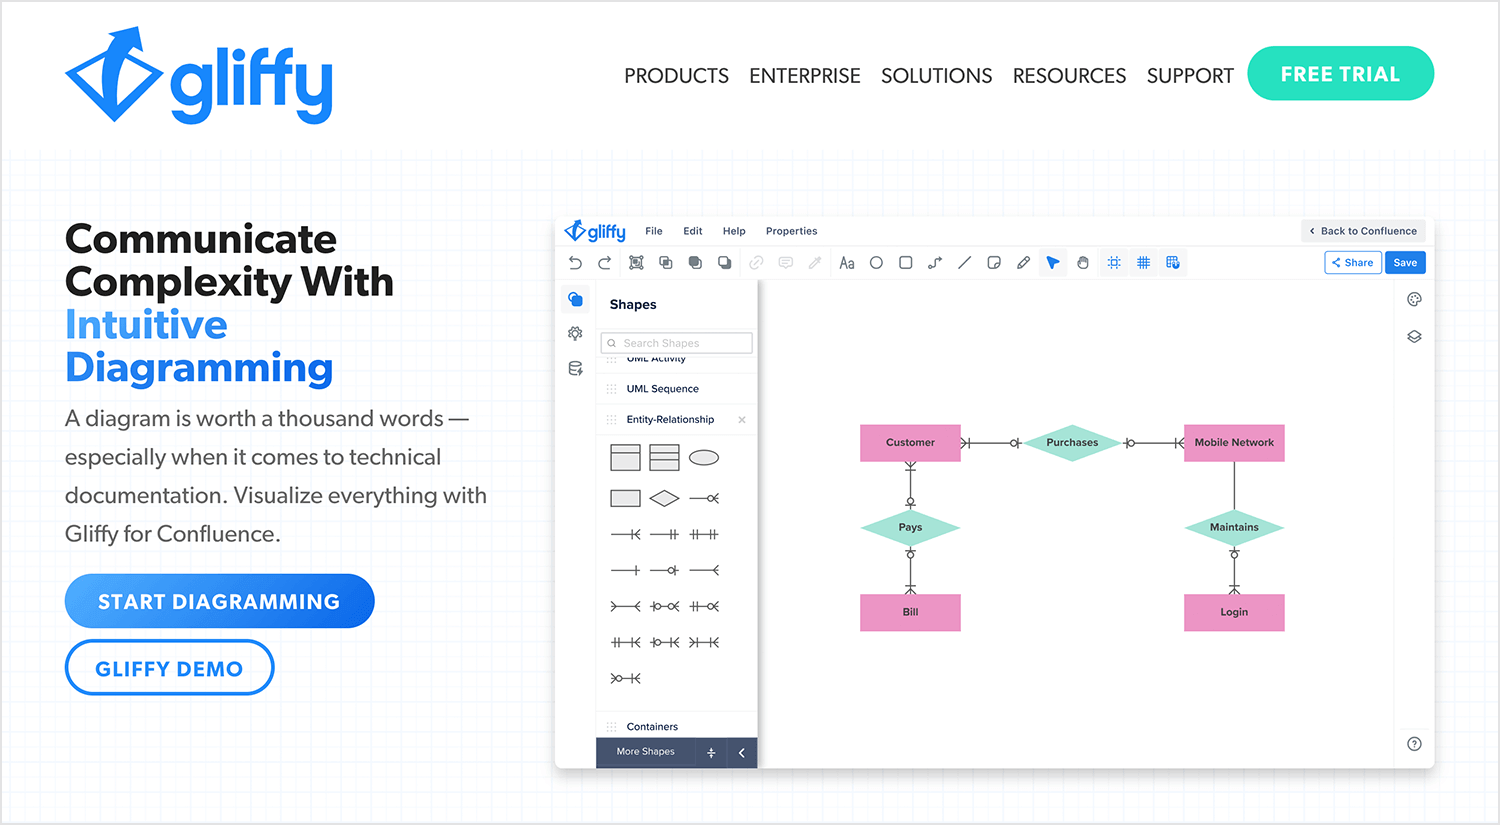This screenshot has height=825, width=1500.
Task: Click into the Search Shapes field
Action: (677, 343)
